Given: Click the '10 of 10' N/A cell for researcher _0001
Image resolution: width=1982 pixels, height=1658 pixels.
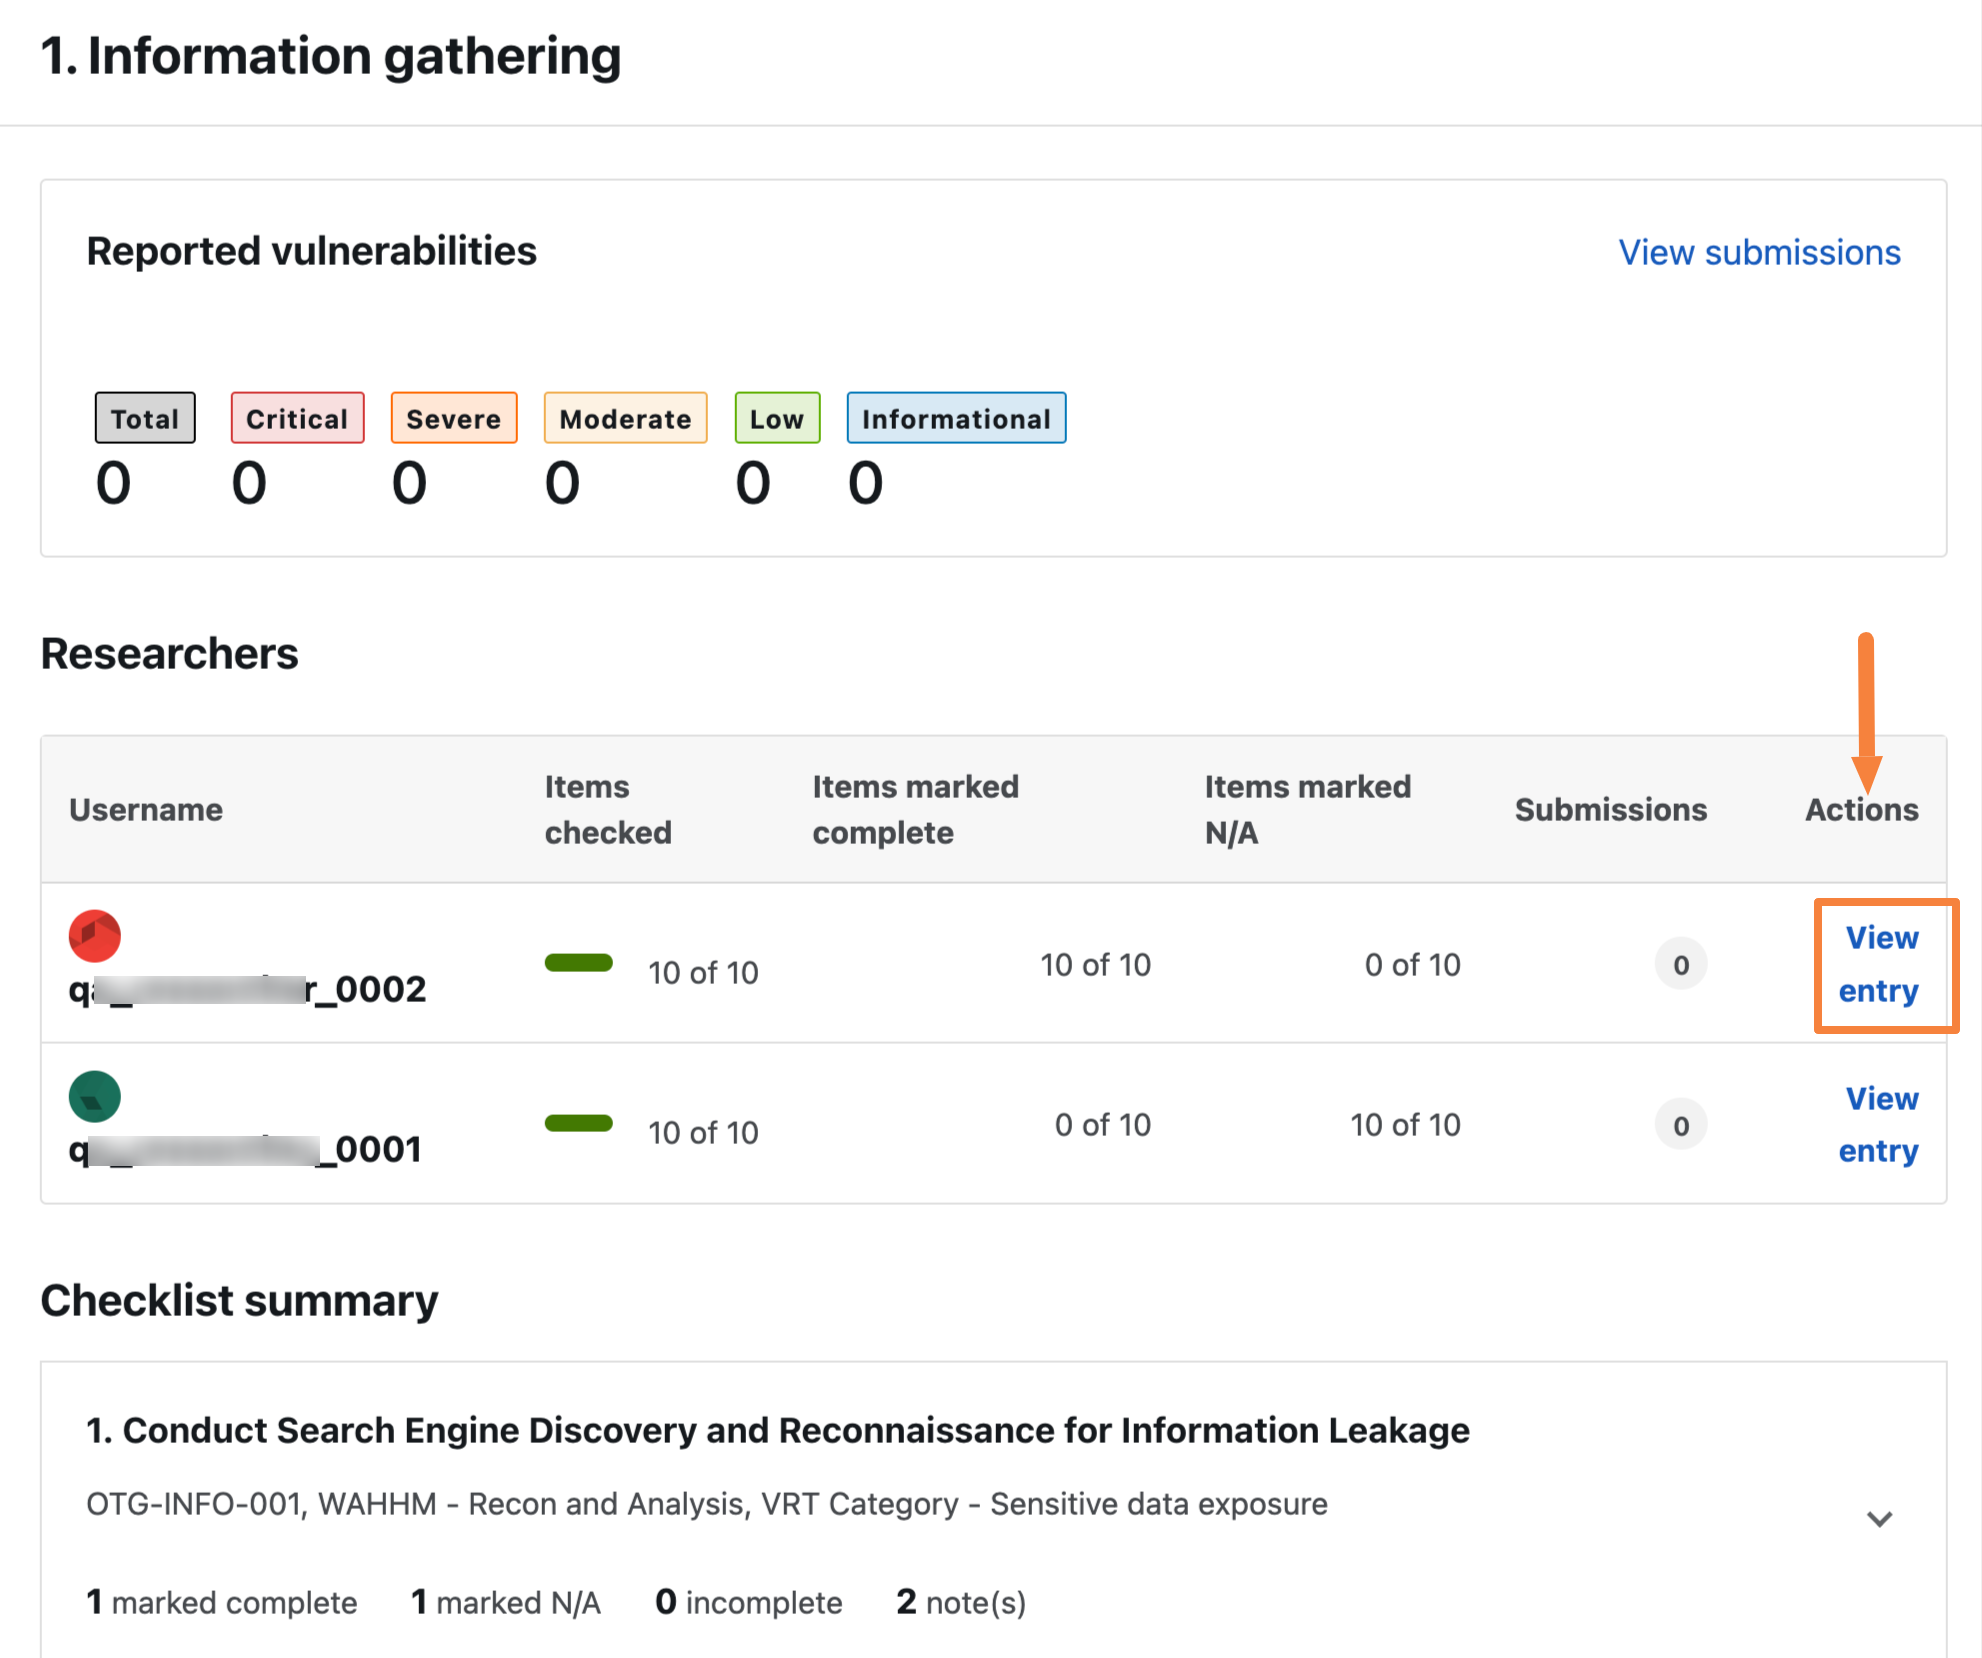Looking at the screenshot, I should click(1405, 1125).
